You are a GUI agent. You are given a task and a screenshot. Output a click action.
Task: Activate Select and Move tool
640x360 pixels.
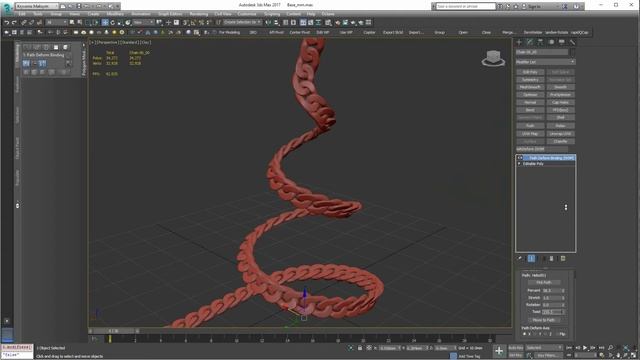(104, 22)
